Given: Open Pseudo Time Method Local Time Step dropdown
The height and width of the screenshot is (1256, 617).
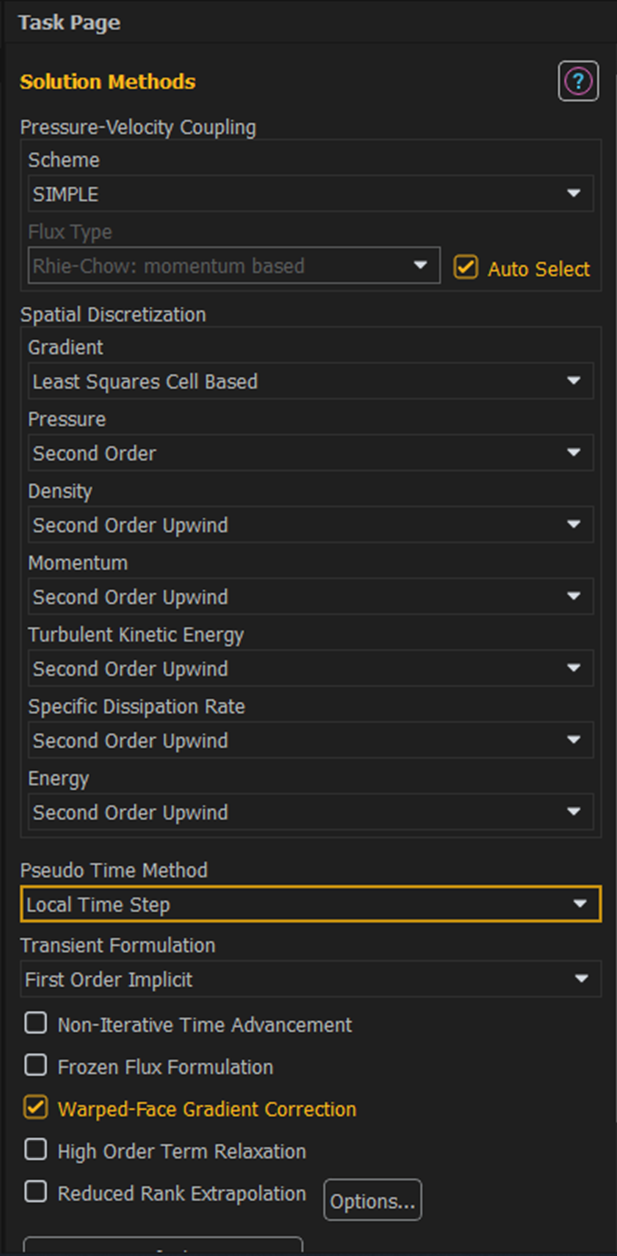Looking at the screenshot, I should pos(310,904).
